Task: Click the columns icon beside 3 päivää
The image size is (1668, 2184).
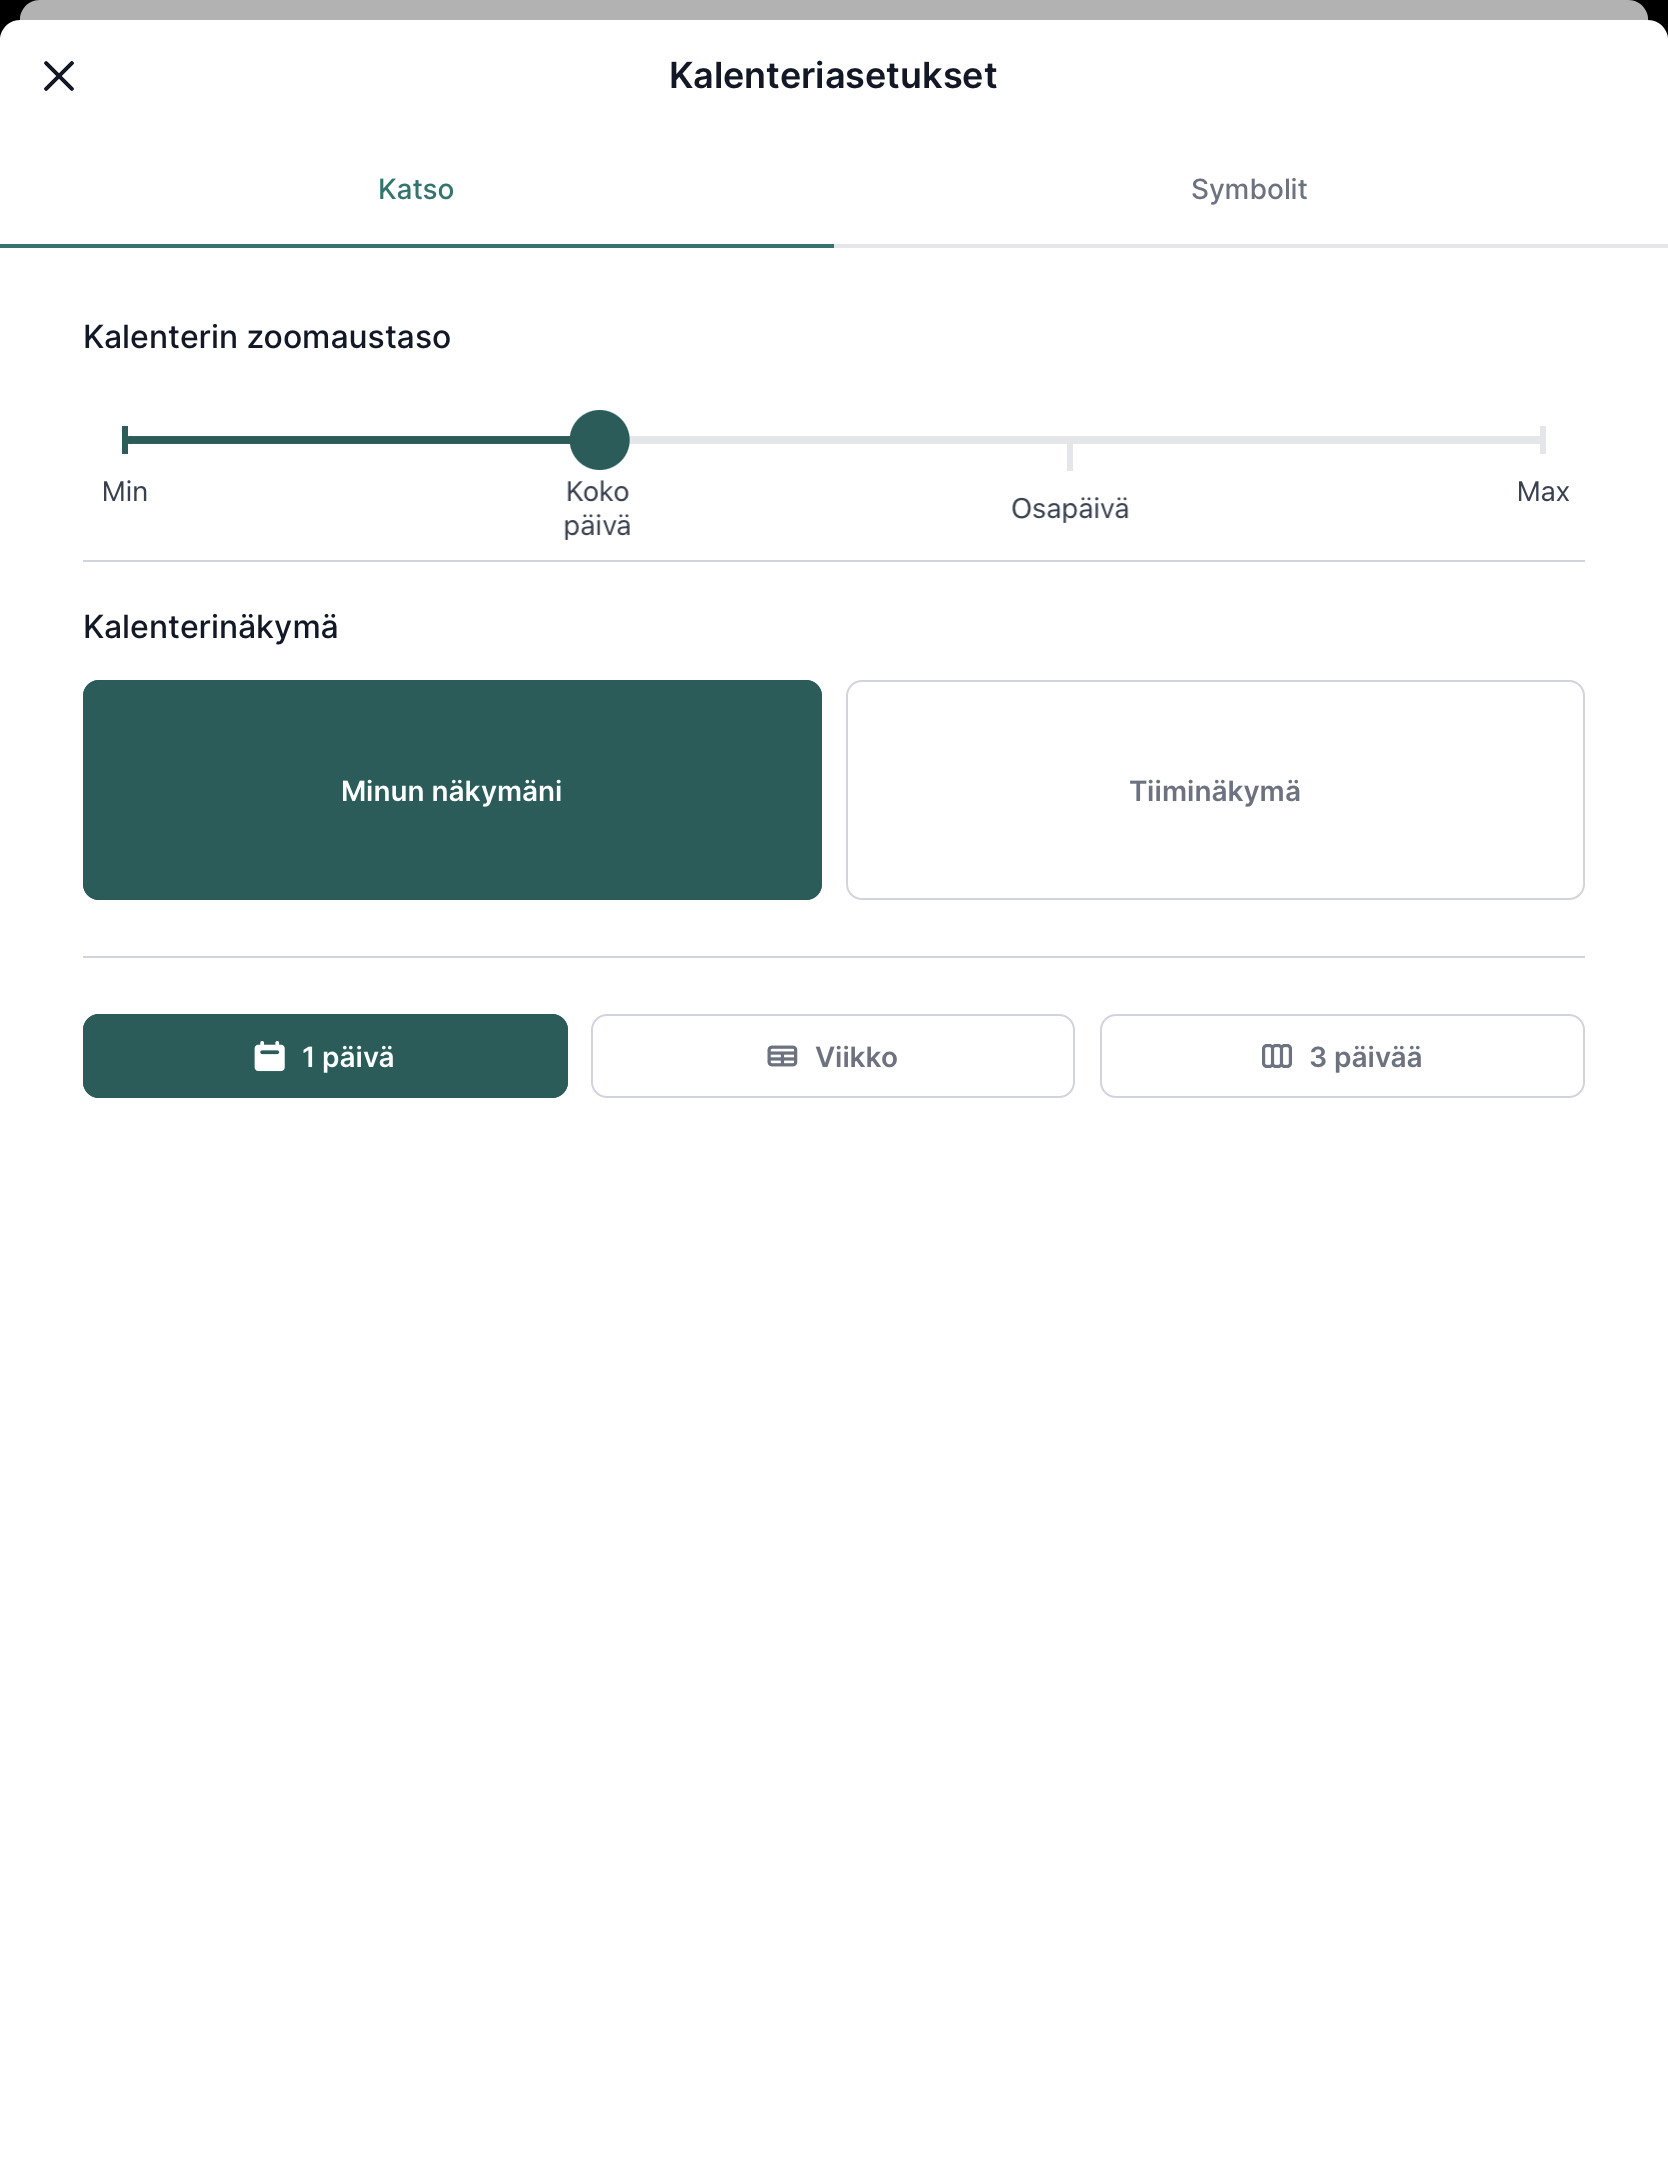Action: [x=1277, y=1056]
